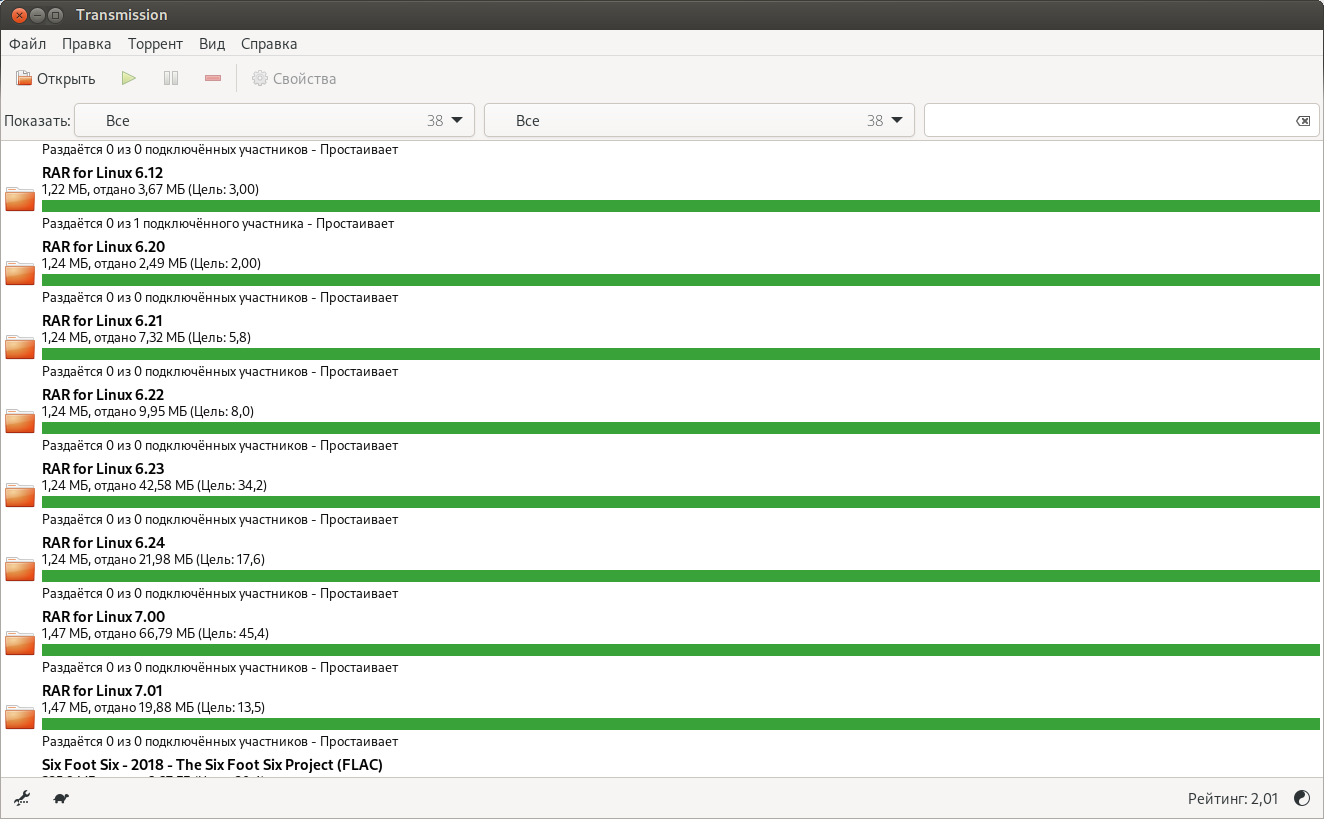1324x819 pixels.
Task: Click the statistics icon beside Рейтинг
Action: (1301, 798)
